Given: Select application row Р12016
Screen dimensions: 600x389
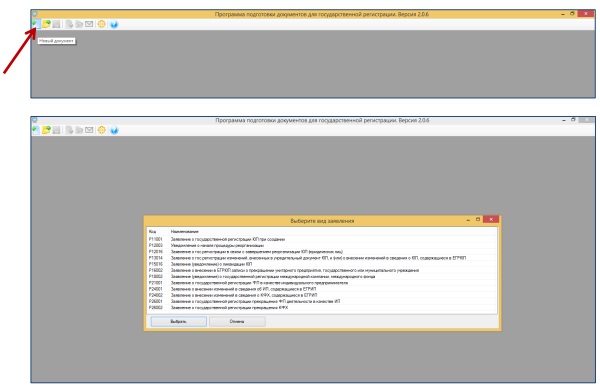Looking at the screenshot, I should click(x=322, y=252).
